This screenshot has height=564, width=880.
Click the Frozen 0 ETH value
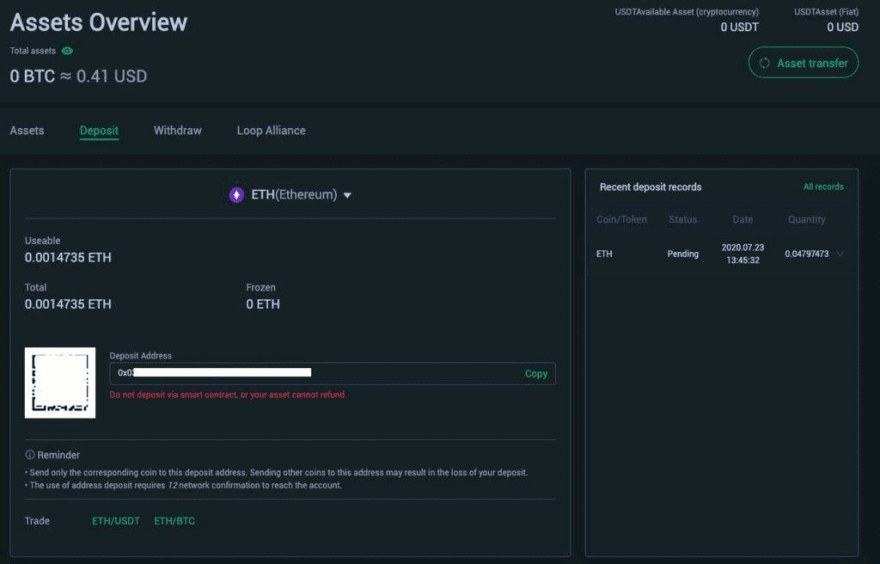[263, 304]
